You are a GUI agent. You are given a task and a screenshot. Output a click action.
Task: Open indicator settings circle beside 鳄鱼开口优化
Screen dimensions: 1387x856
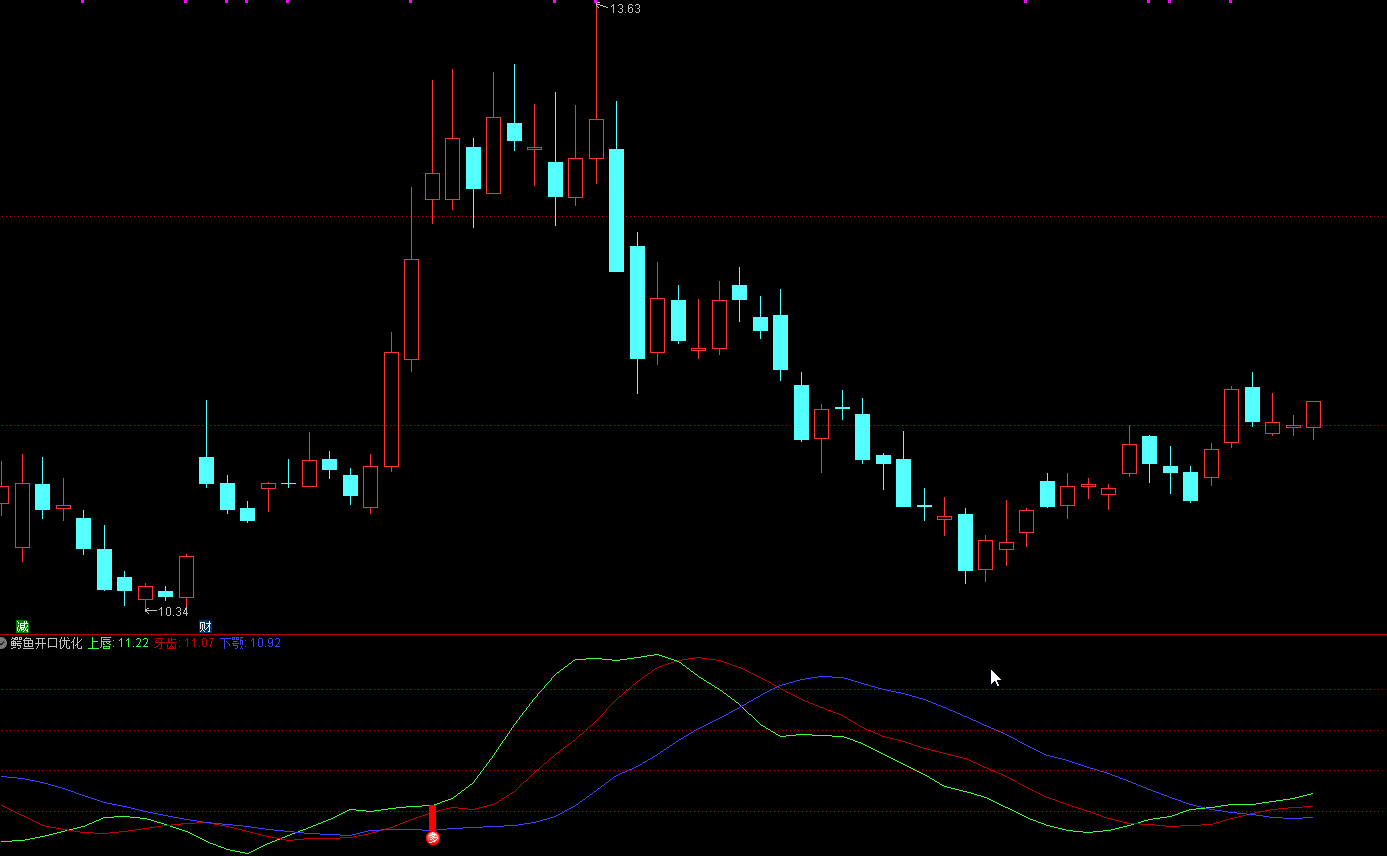tap(4, 644)
